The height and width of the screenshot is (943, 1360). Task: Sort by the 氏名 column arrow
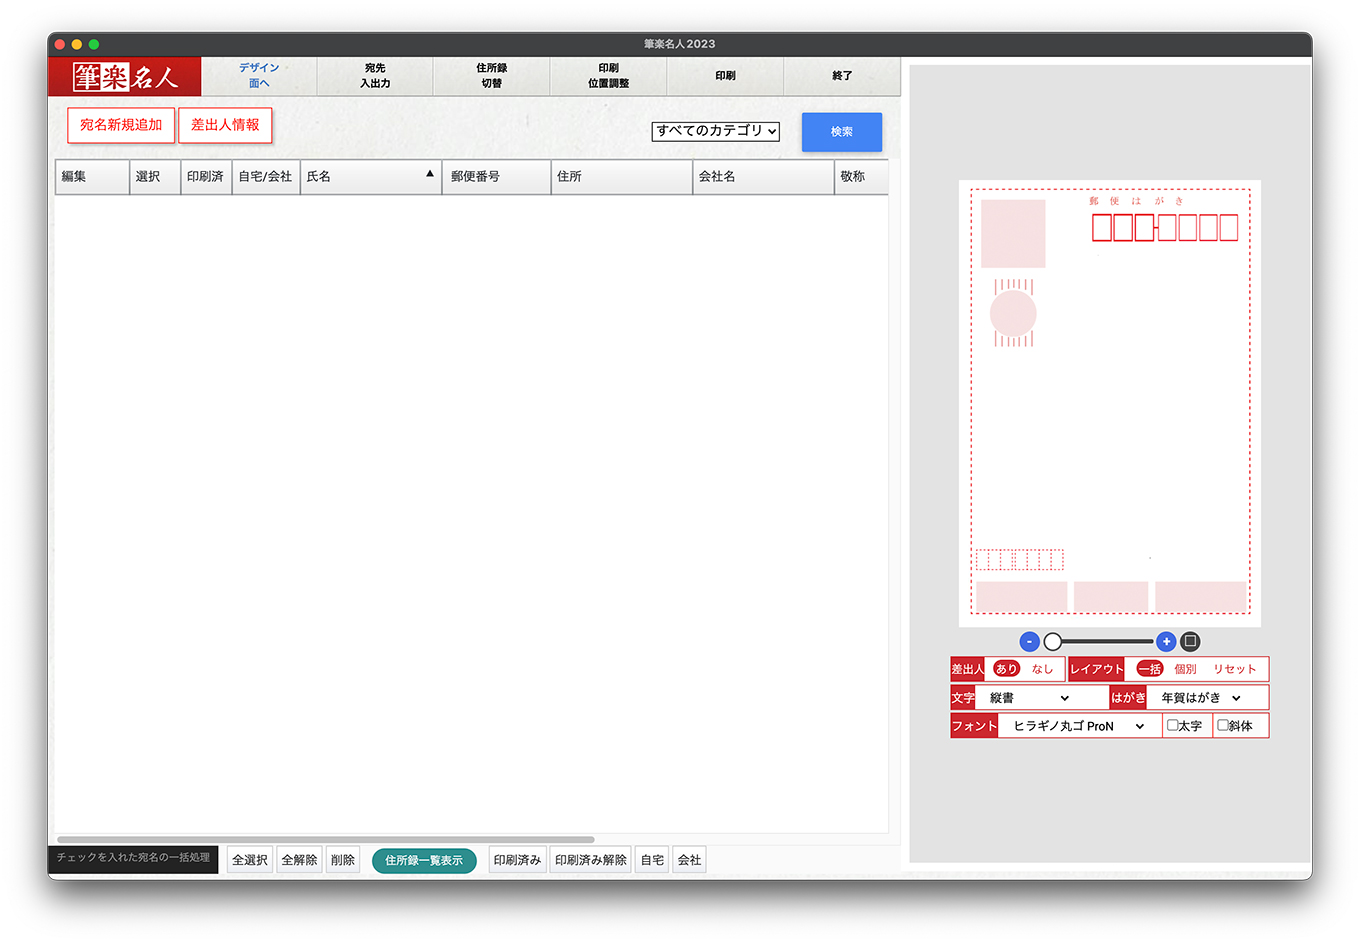(430, 174)
